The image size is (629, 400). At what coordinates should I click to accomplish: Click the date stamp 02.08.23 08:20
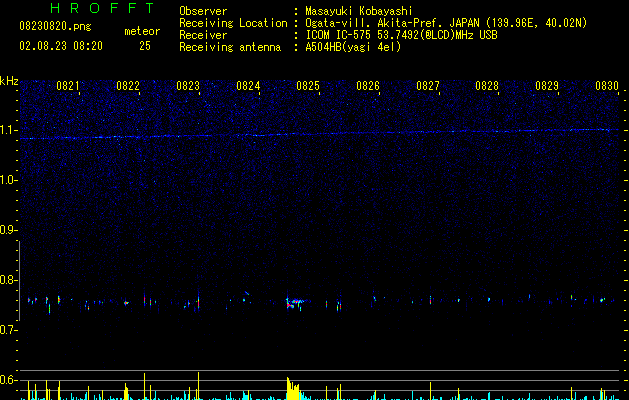click(61, 46)
